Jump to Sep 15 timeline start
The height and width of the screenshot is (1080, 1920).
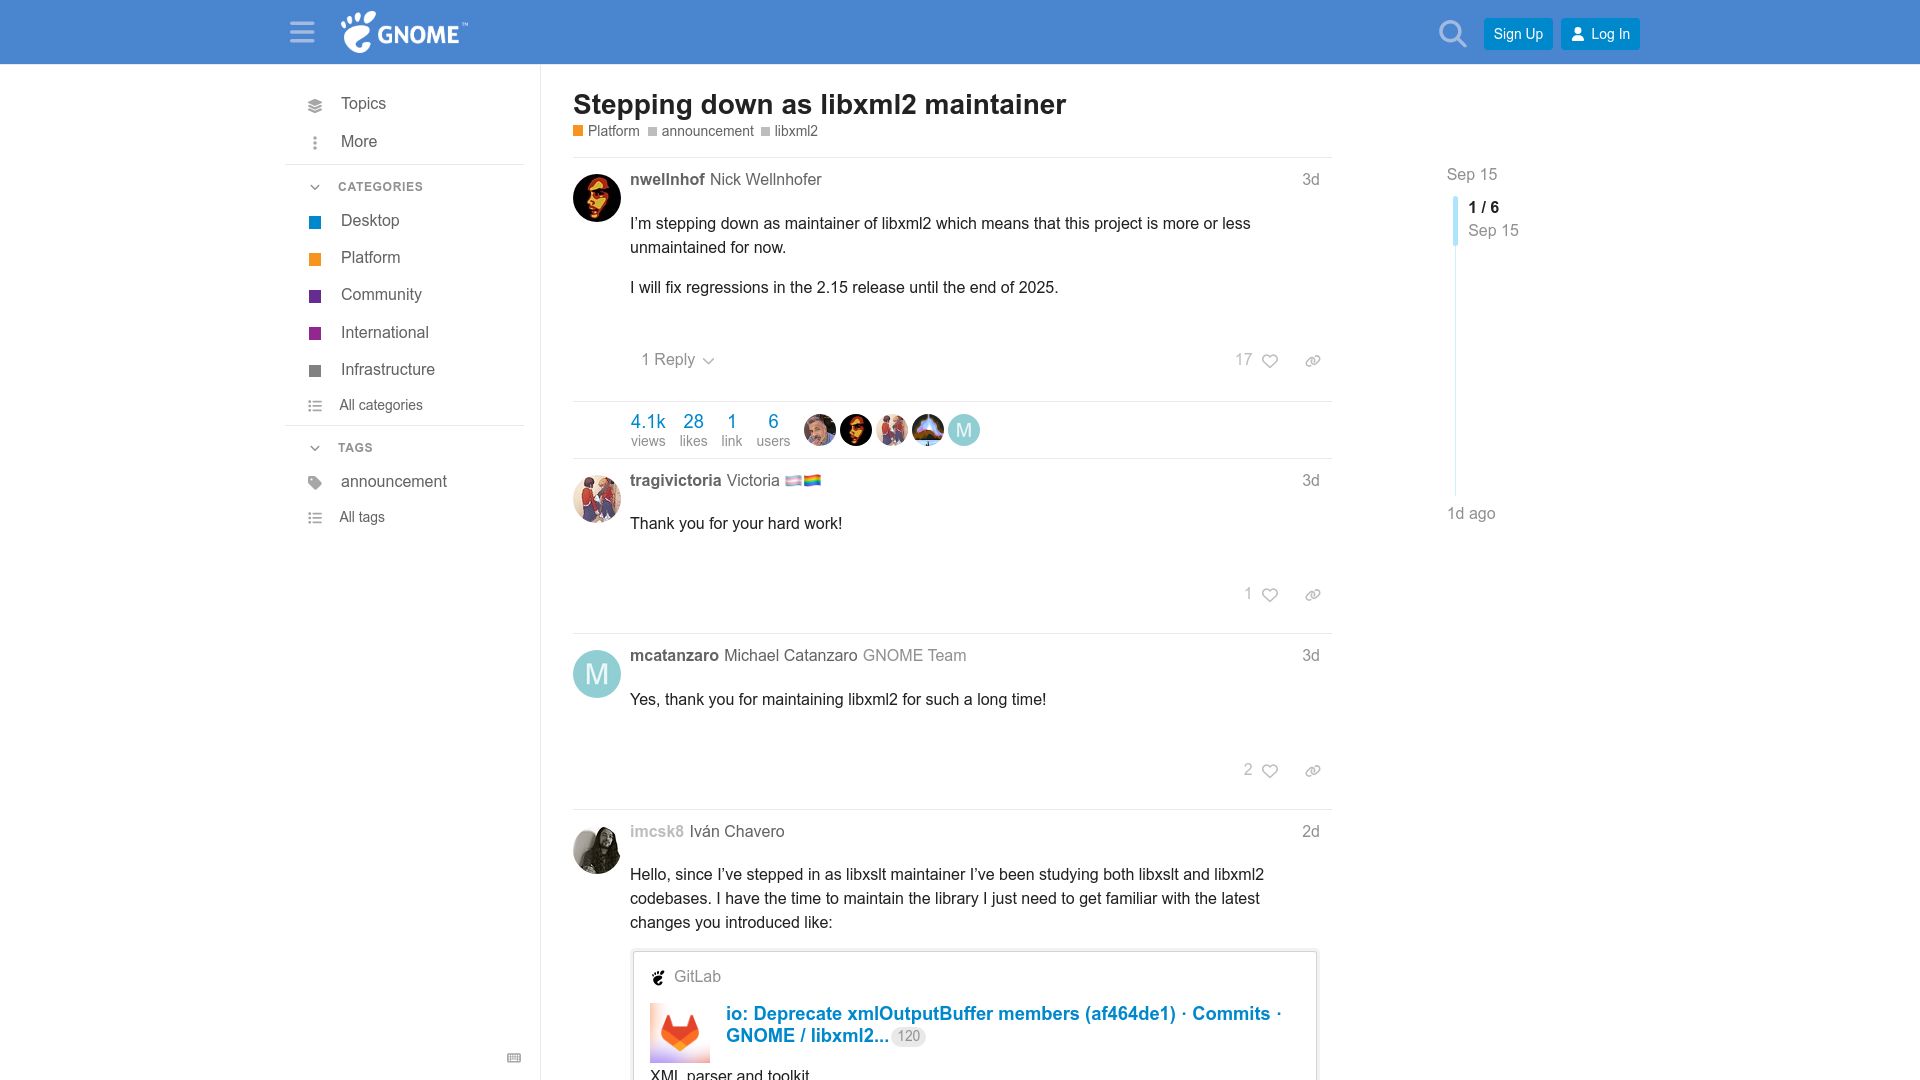tap(1472, 175)
